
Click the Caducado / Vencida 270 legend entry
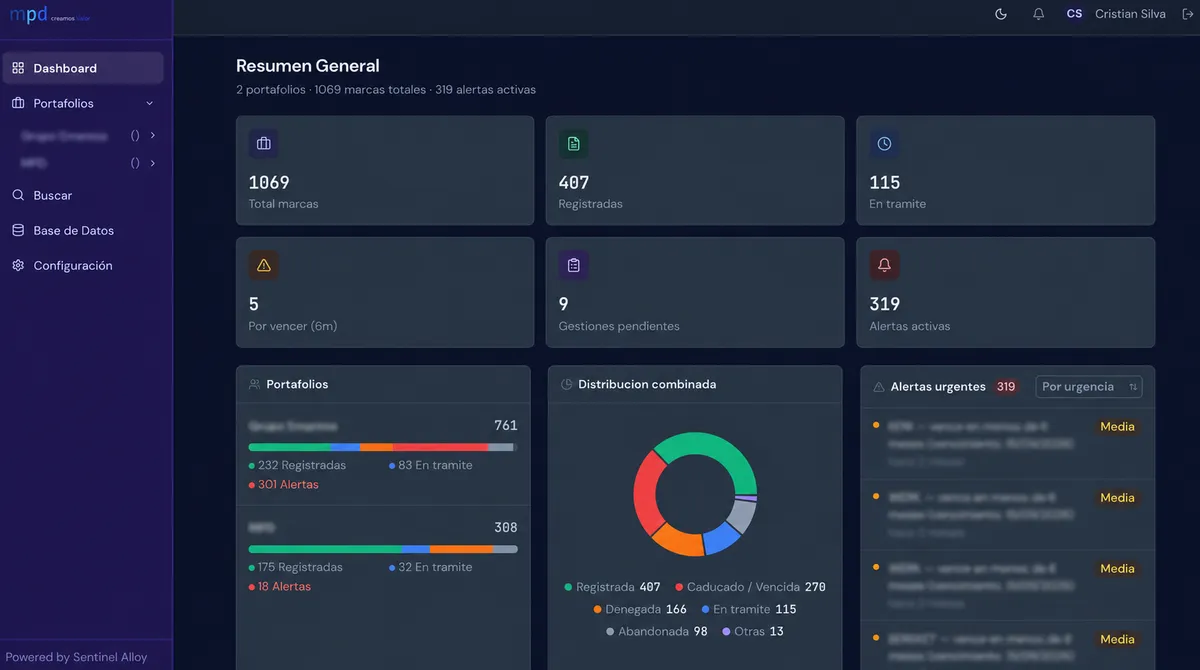(x=751, y=587)
